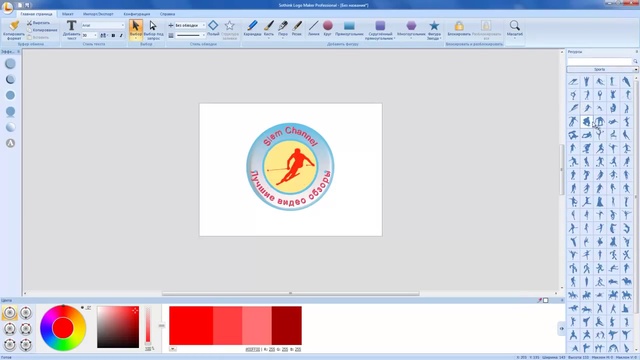This screenshot has width=640, height=360.
Task: Select the left dial in middle color scheme row
Action: tap(10, 329)
